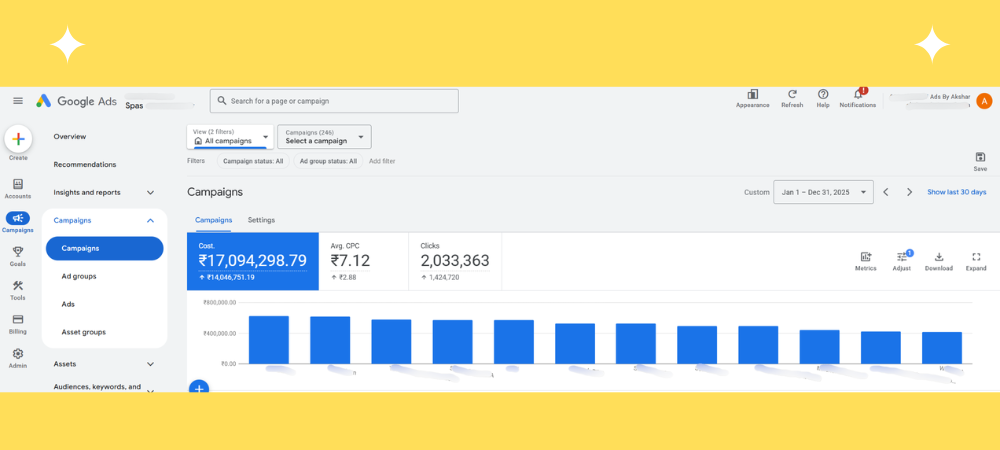
Task: Select Campaigns highlighted sidebar item
Action: point(105,249)
